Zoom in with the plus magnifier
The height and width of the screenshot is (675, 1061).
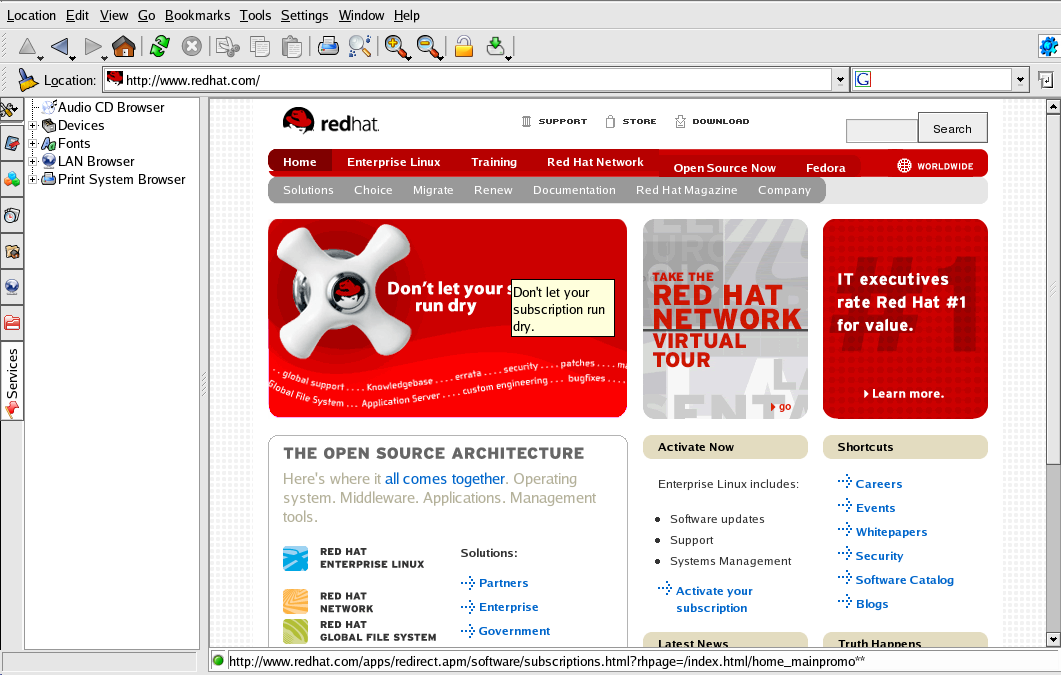[396, 46]
